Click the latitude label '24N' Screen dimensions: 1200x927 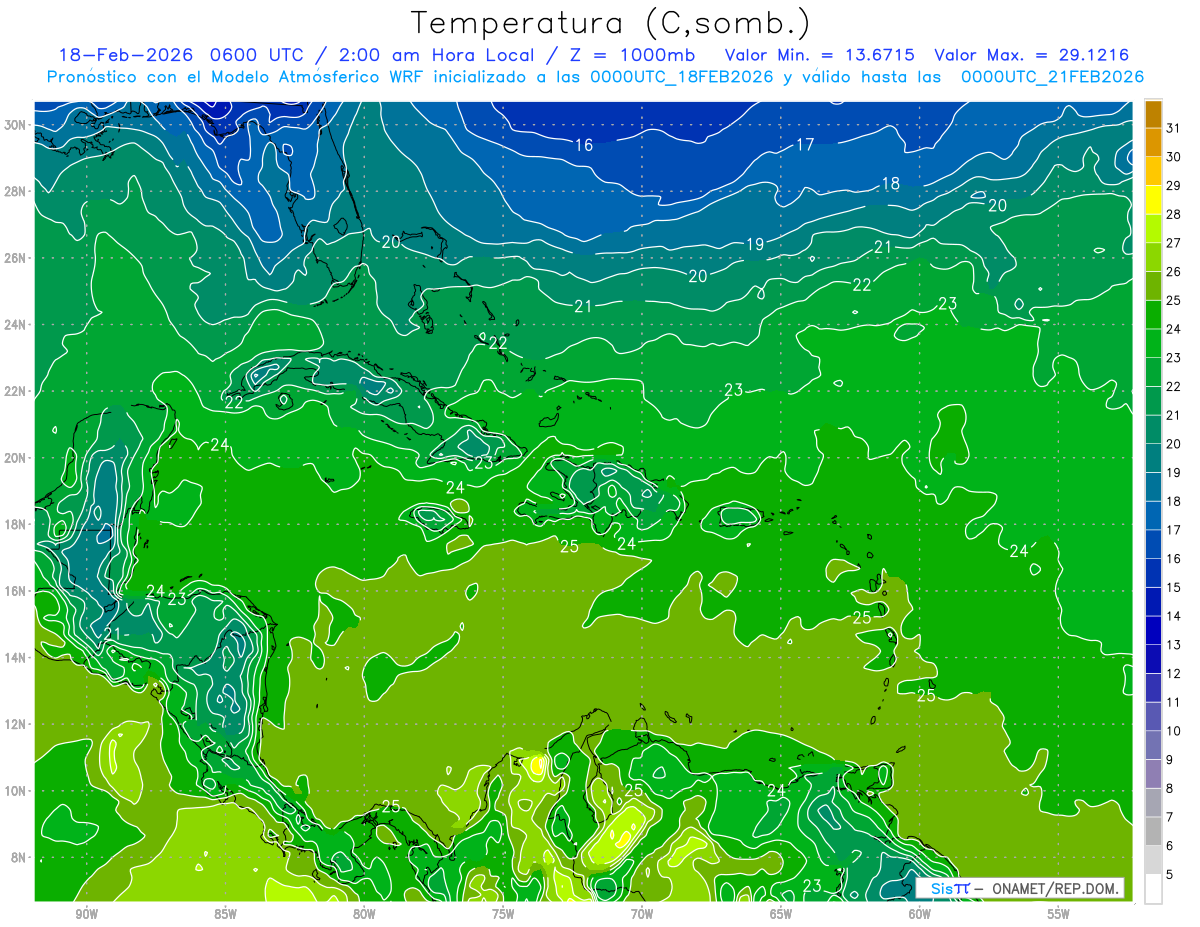point(16,325)
